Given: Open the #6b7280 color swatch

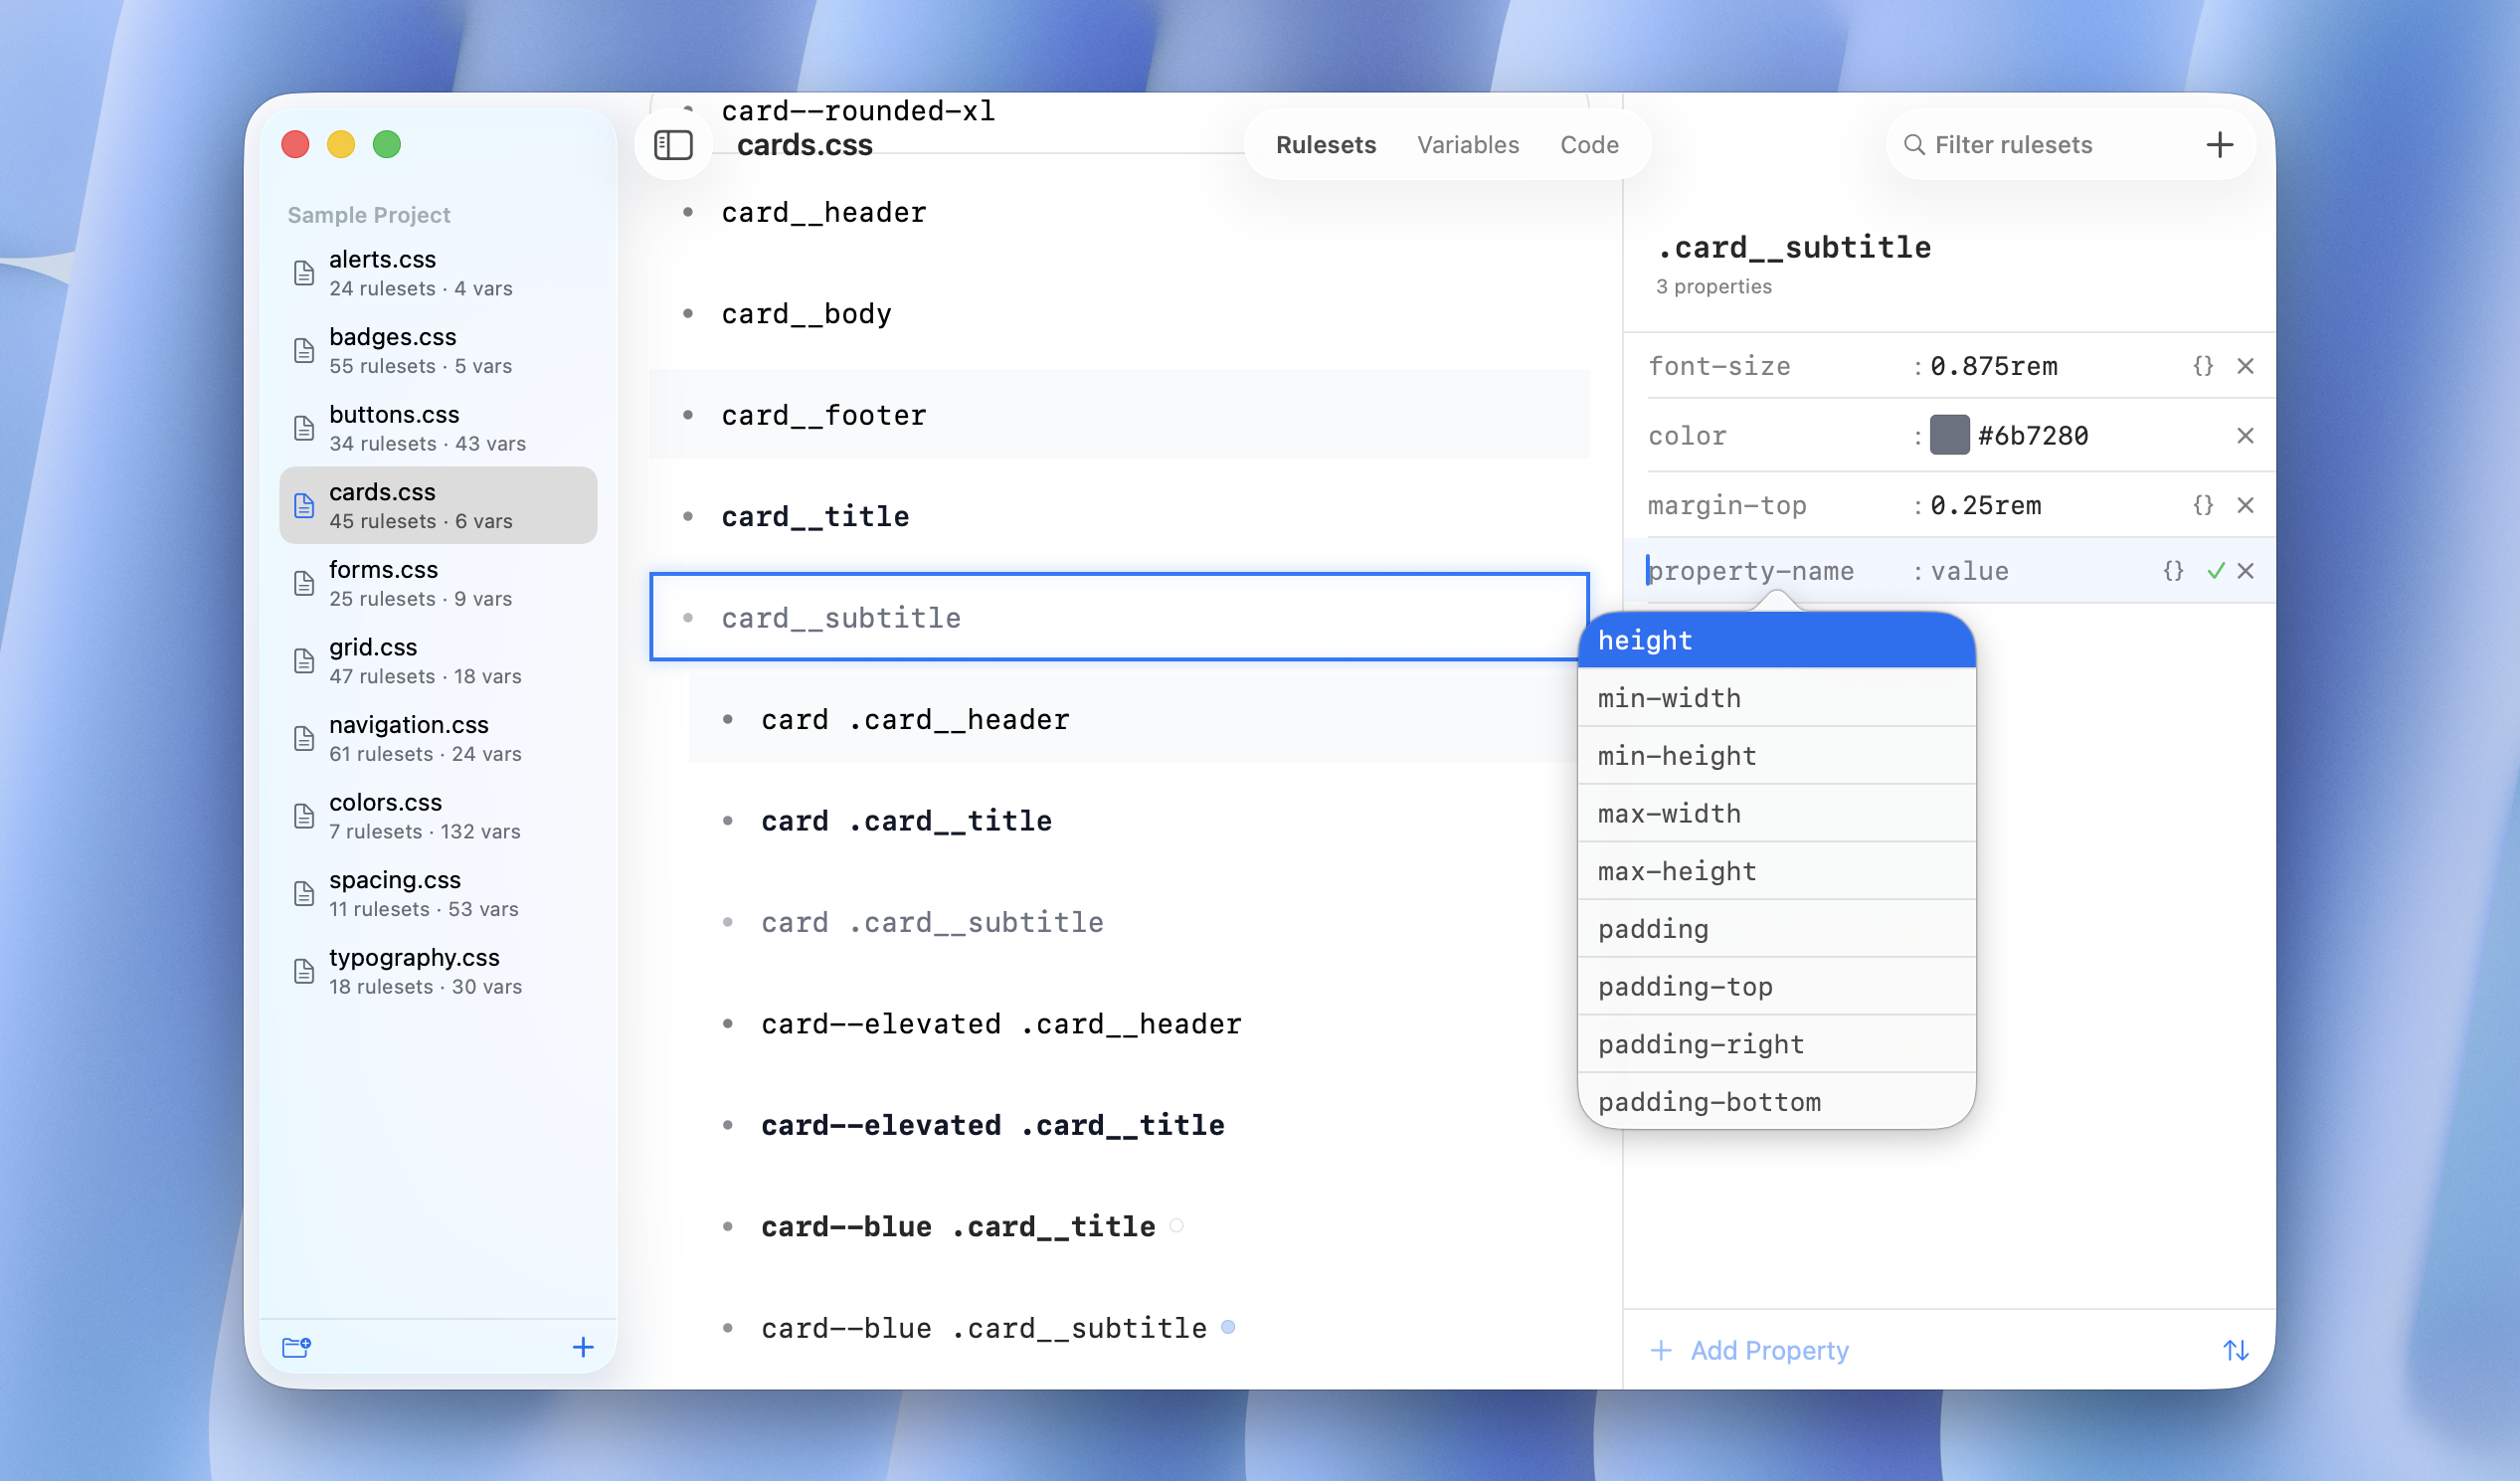Looking at the screenshot, I should (x=1948, y=435).
